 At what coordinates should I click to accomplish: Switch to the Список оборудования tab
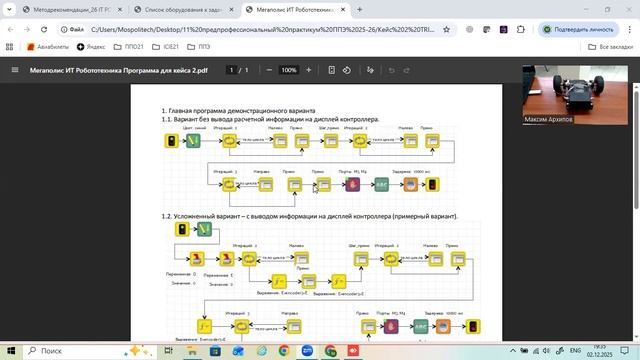183,9
